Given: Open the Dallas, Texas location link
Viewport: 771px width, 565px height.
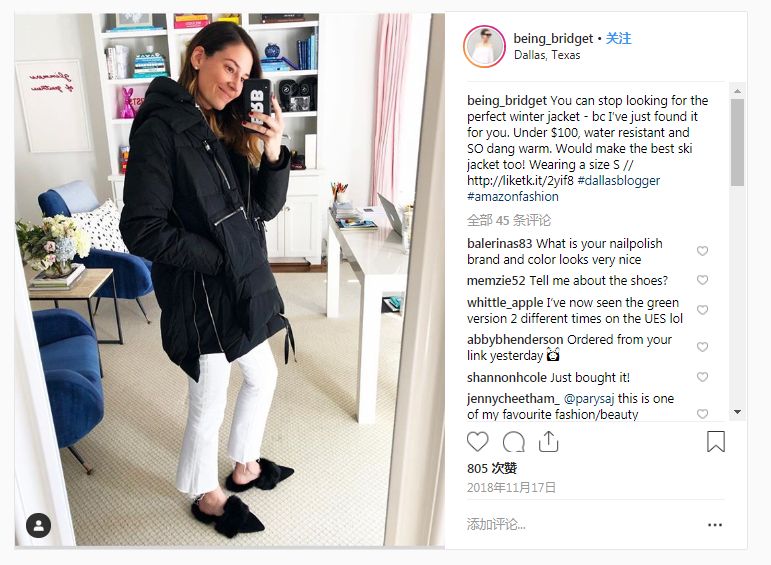Looking at the screenshot, I should (547, 55).
